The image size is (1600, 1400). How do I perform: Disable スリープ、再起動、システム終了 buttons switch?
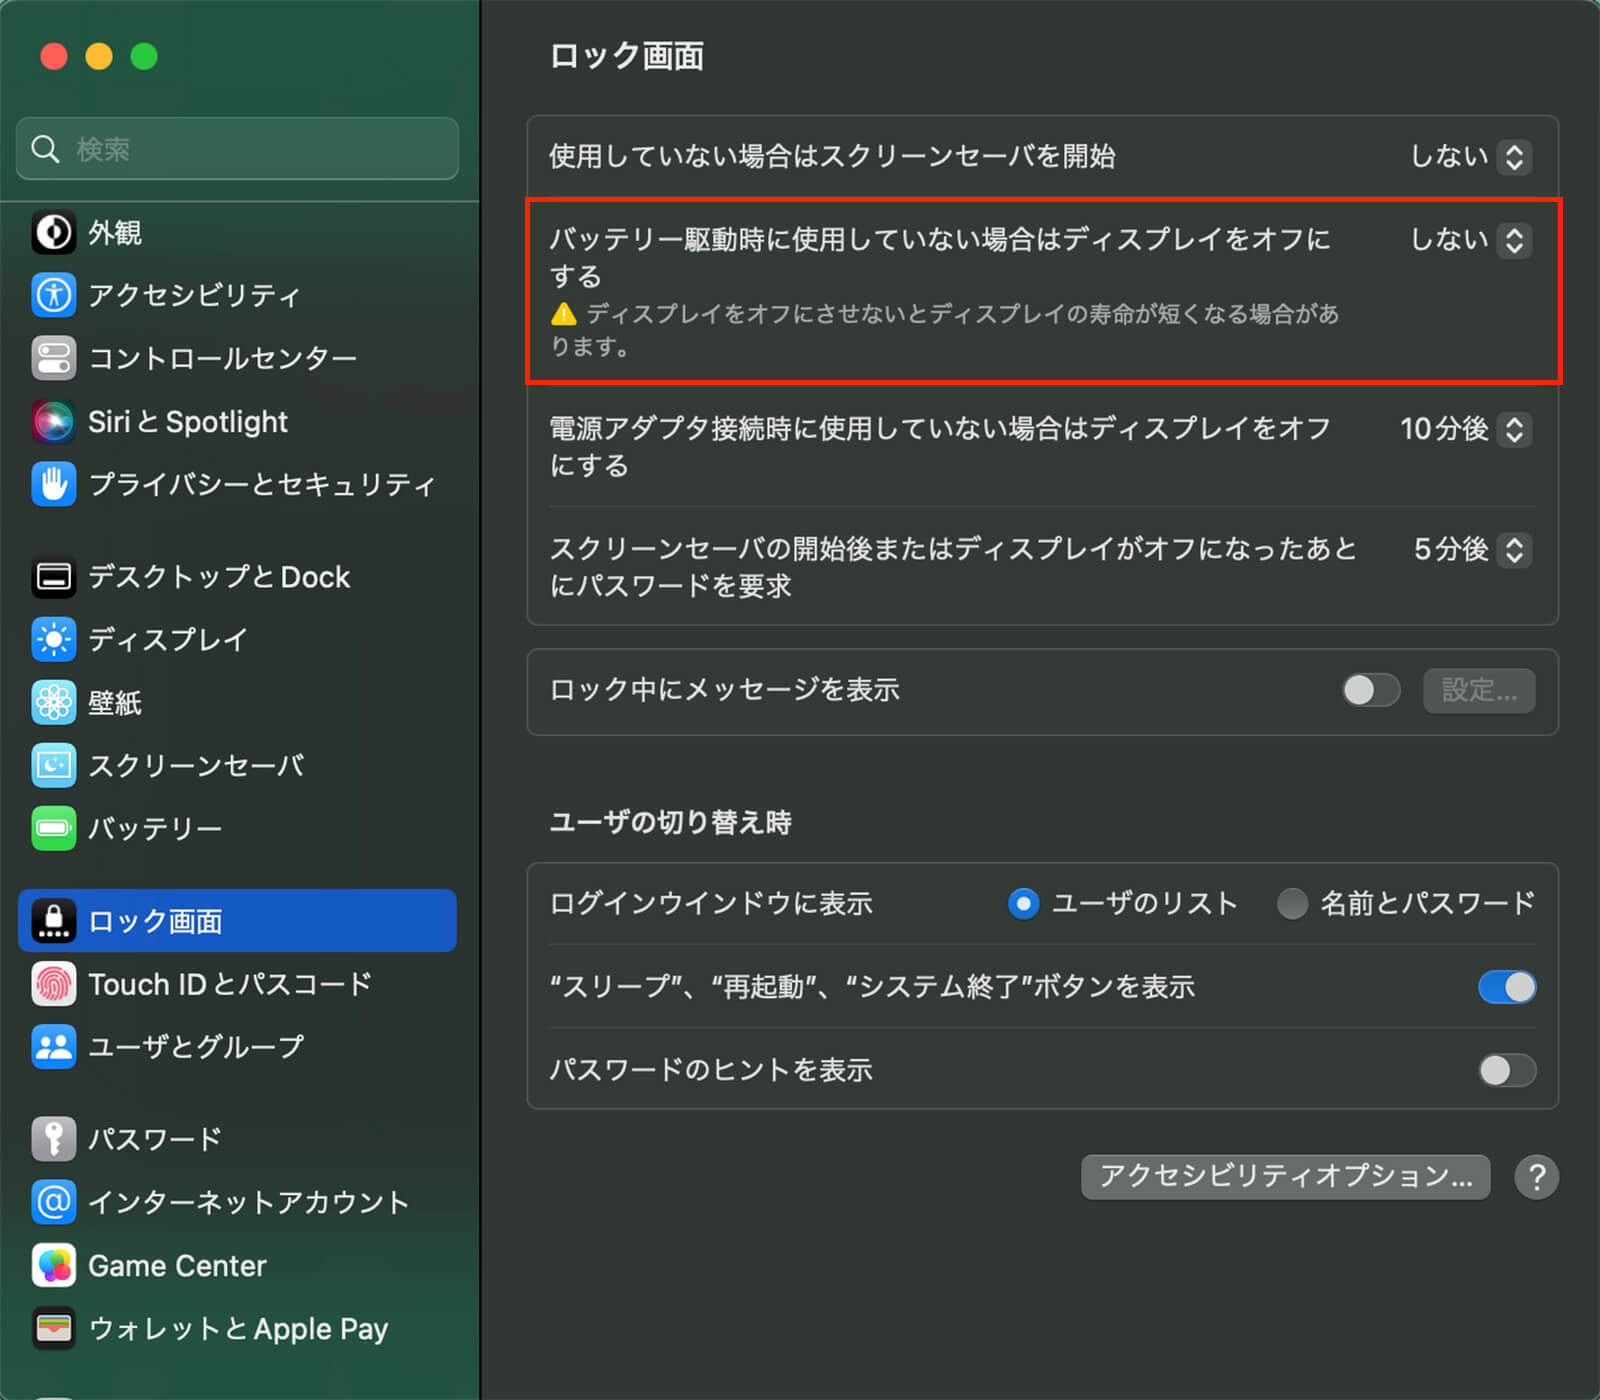coord(1507,987)
